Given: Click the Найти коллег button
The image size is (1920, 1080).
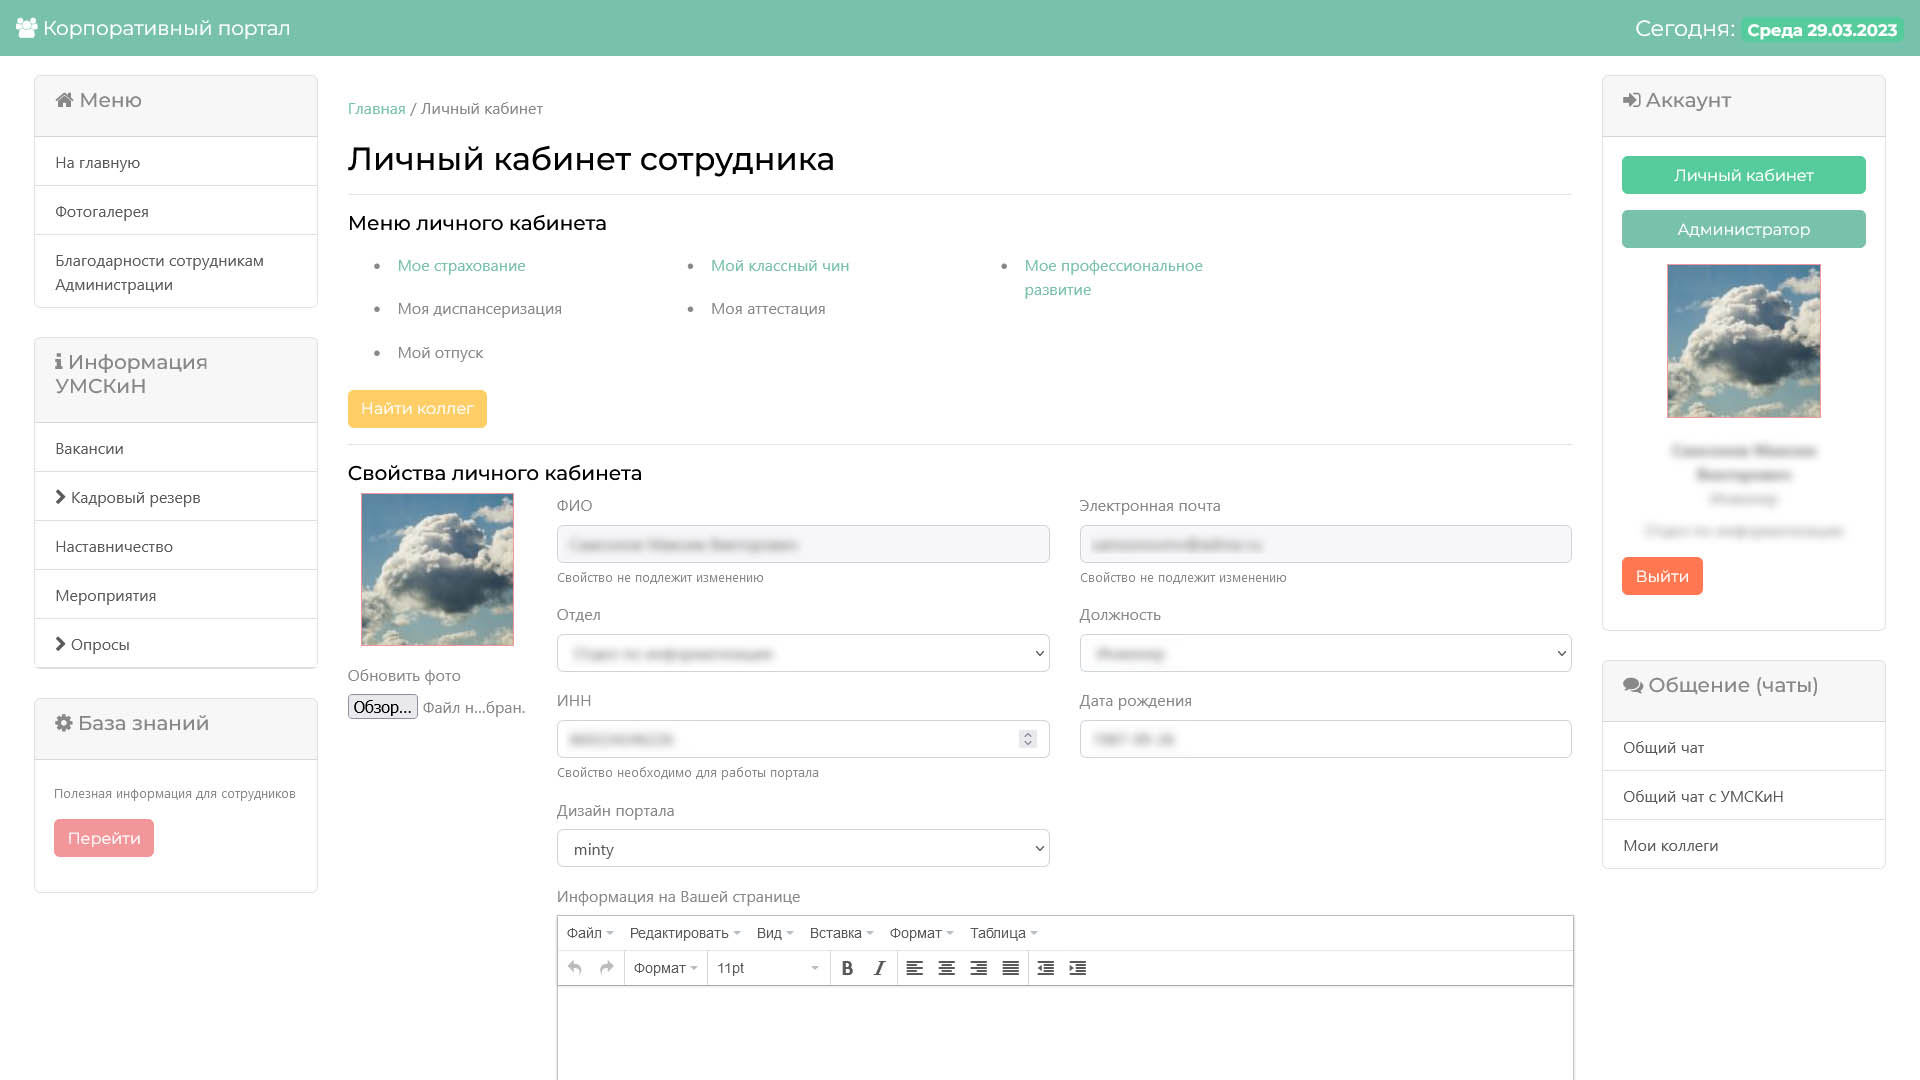Looking at the screenshot, I should coord(417,409).
